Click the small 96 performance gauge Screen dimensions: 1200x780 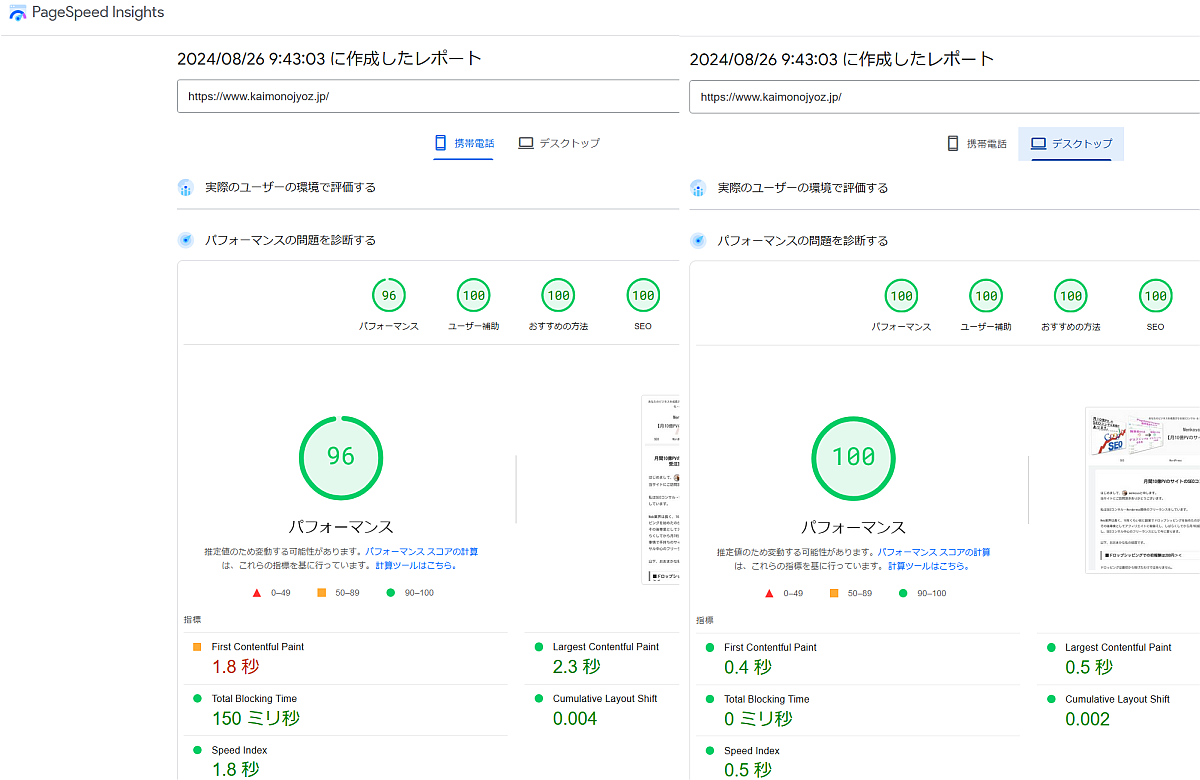(389, 295)
